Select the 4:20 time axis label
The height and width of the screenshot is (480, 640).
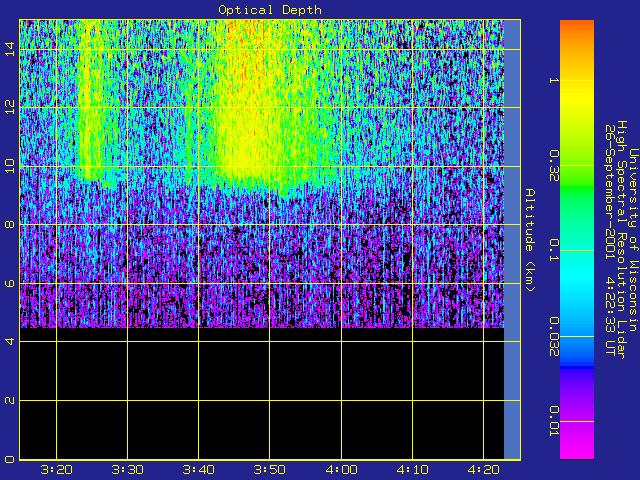coord(484,468)
